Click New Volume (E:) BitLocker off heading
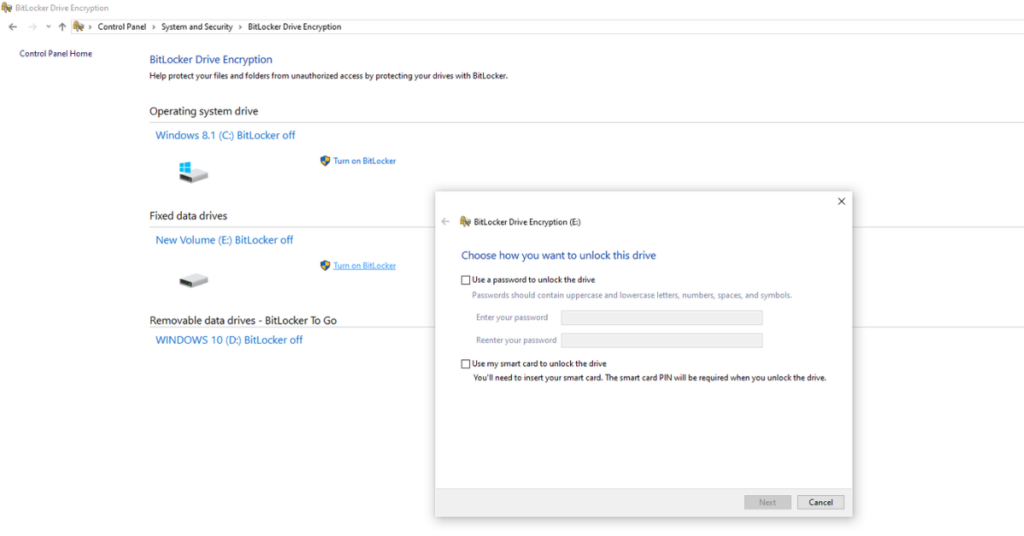The height and width of the screenshot is (536, 1024). click(x=224, y=240)
